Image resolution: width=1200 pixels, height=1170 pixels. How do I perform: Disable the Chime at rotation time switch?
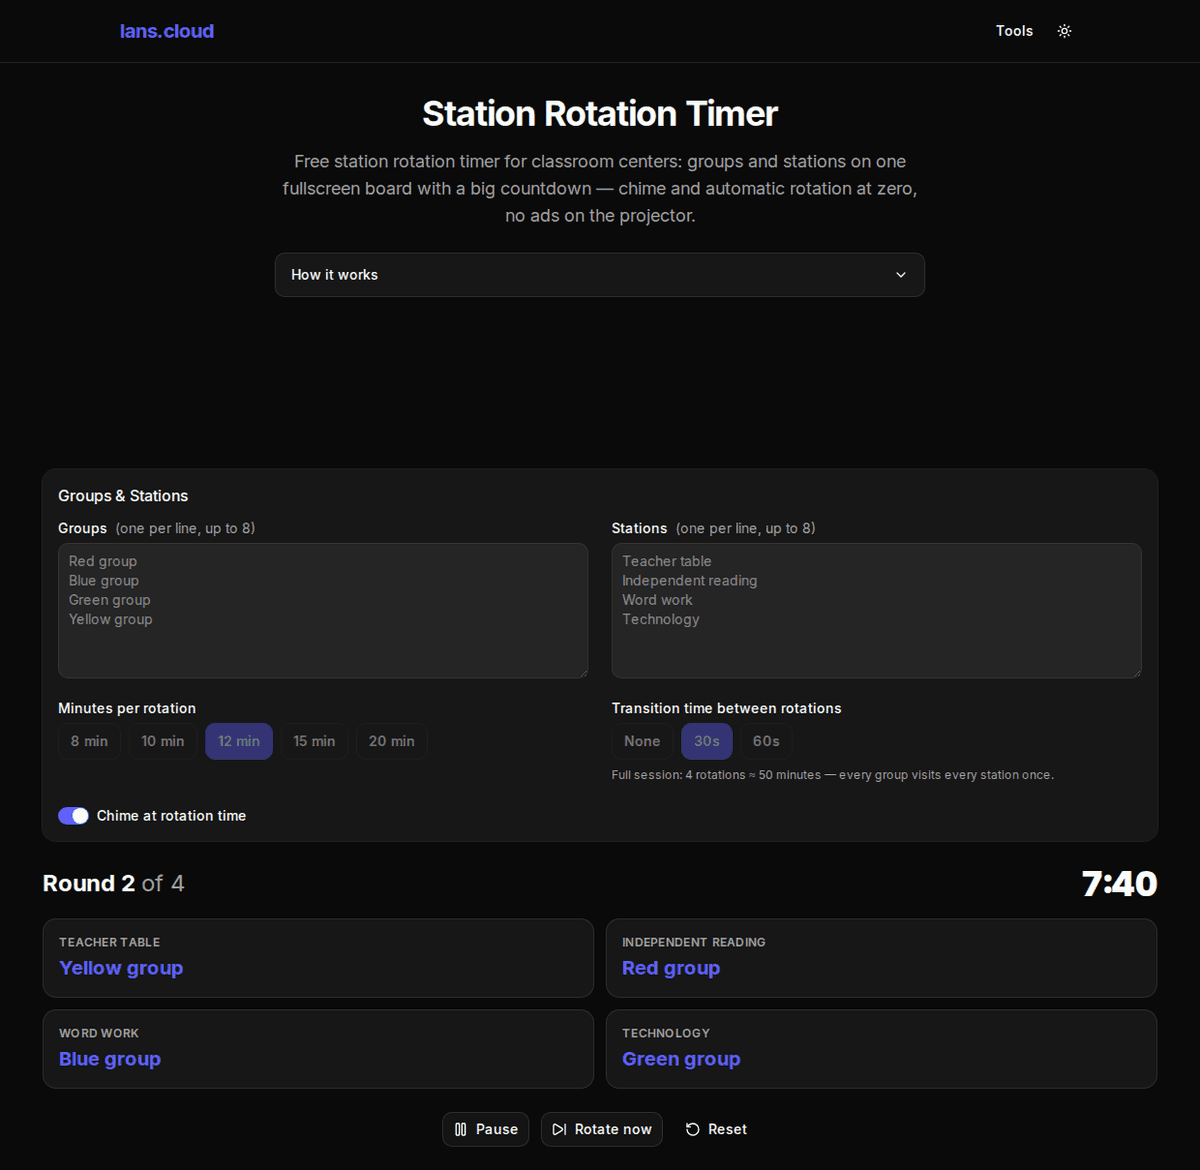click(x=73, y=816)
